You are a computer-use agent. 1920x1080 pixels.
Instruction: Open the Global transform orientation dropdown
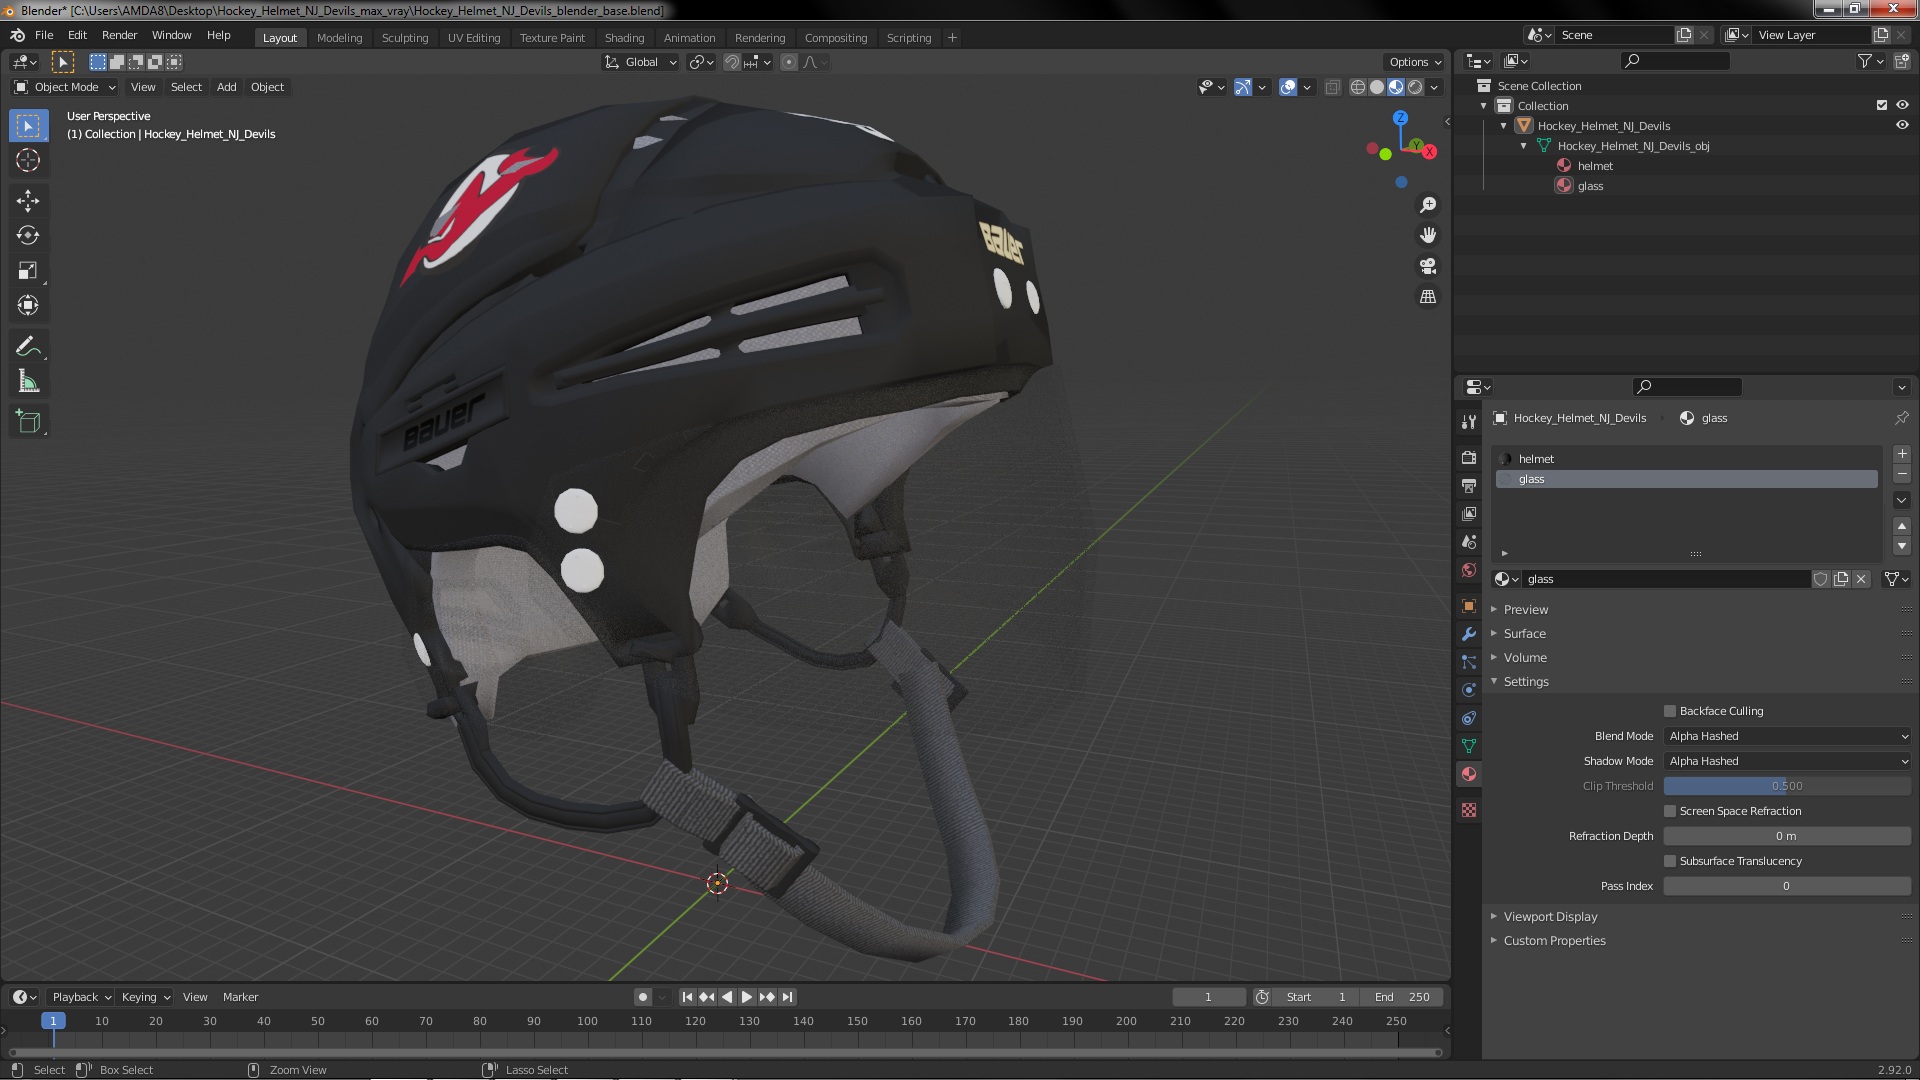[x=641, y=62]
